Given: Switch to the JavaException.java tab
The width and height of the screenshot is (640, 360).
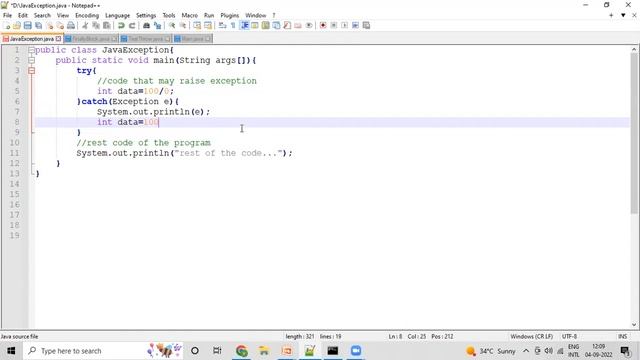Looking at the screenshot, I should click(x=31, y=39).
